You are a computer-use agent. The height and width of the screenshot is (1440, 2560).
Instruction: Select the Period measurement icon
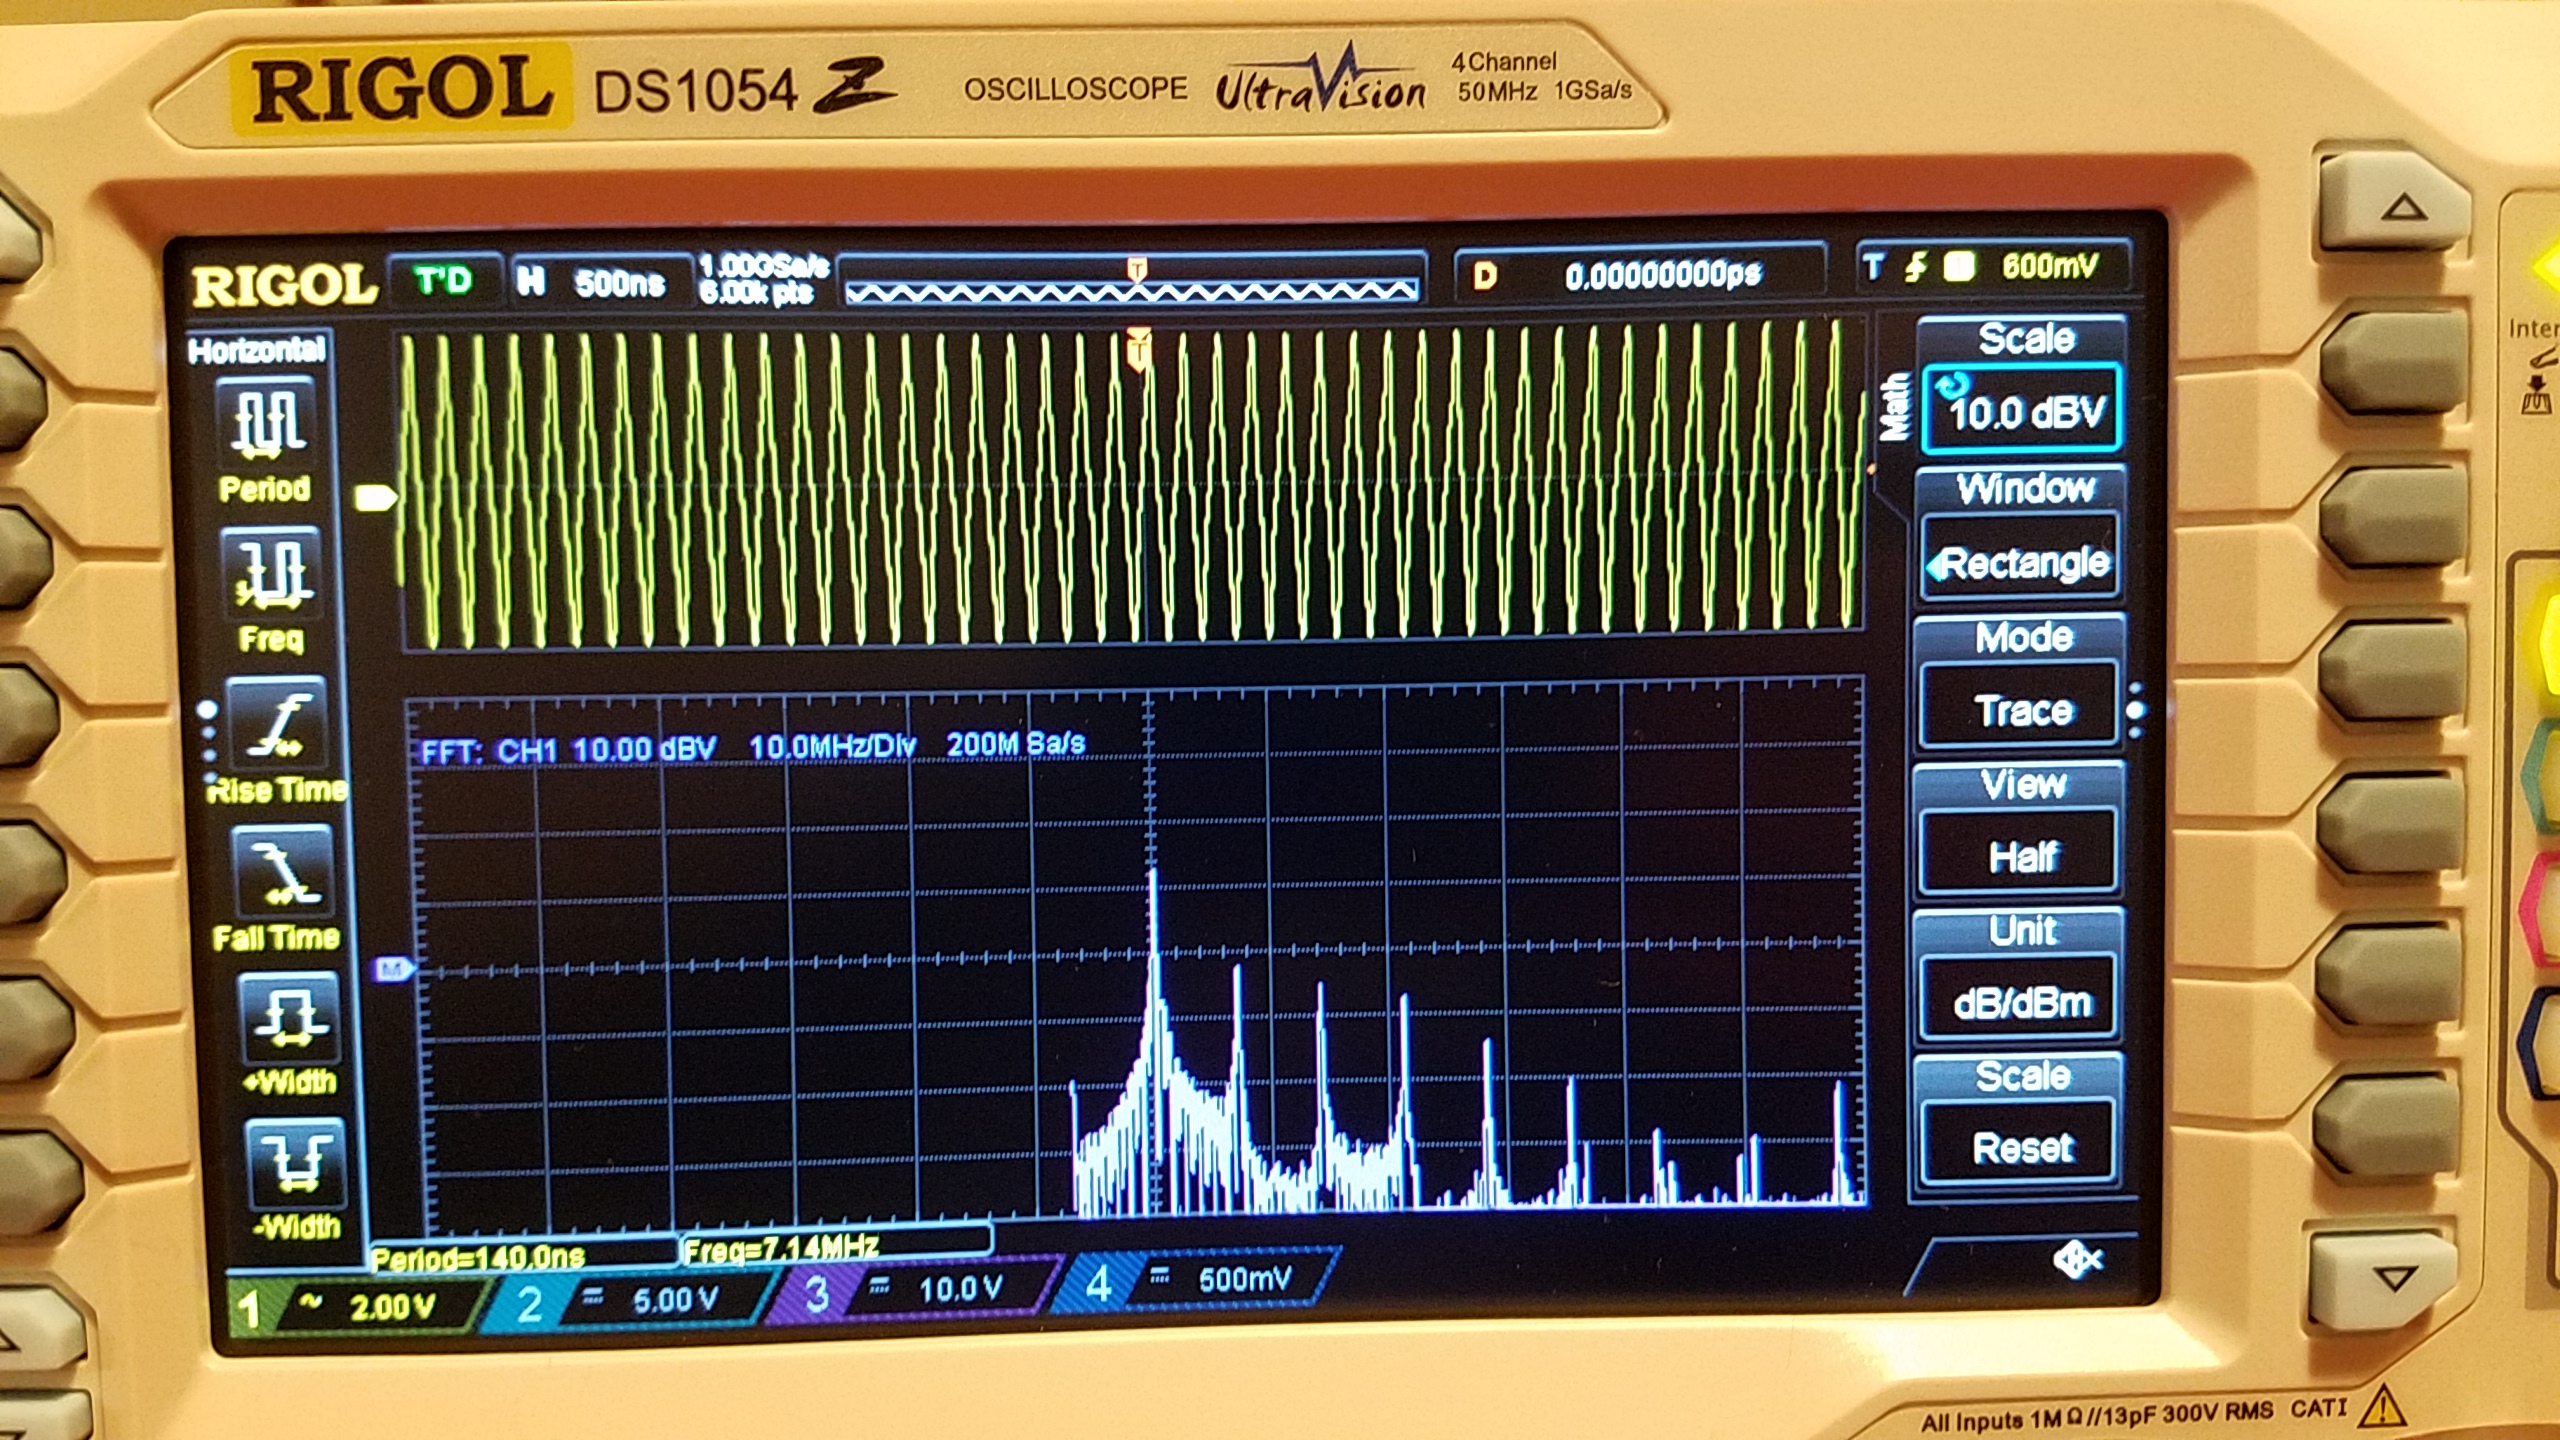point(267,424)
